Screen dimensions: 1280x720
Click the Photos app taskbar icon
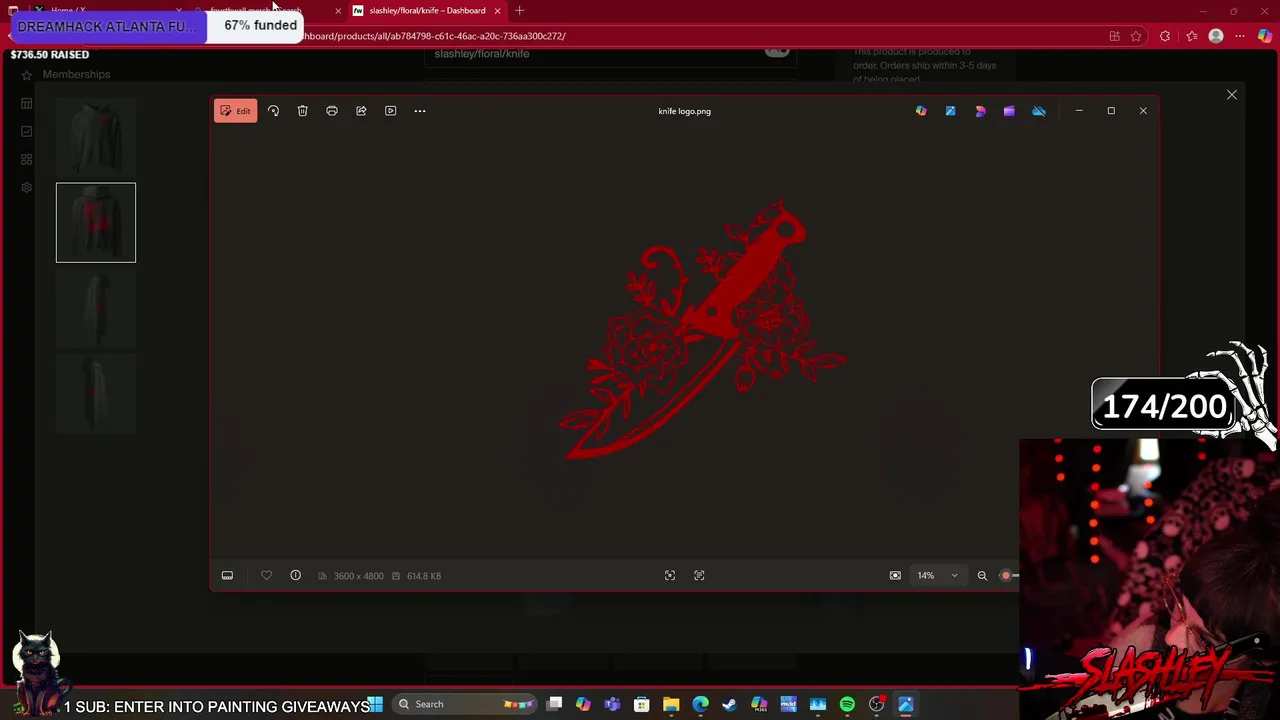pos(906,704)
